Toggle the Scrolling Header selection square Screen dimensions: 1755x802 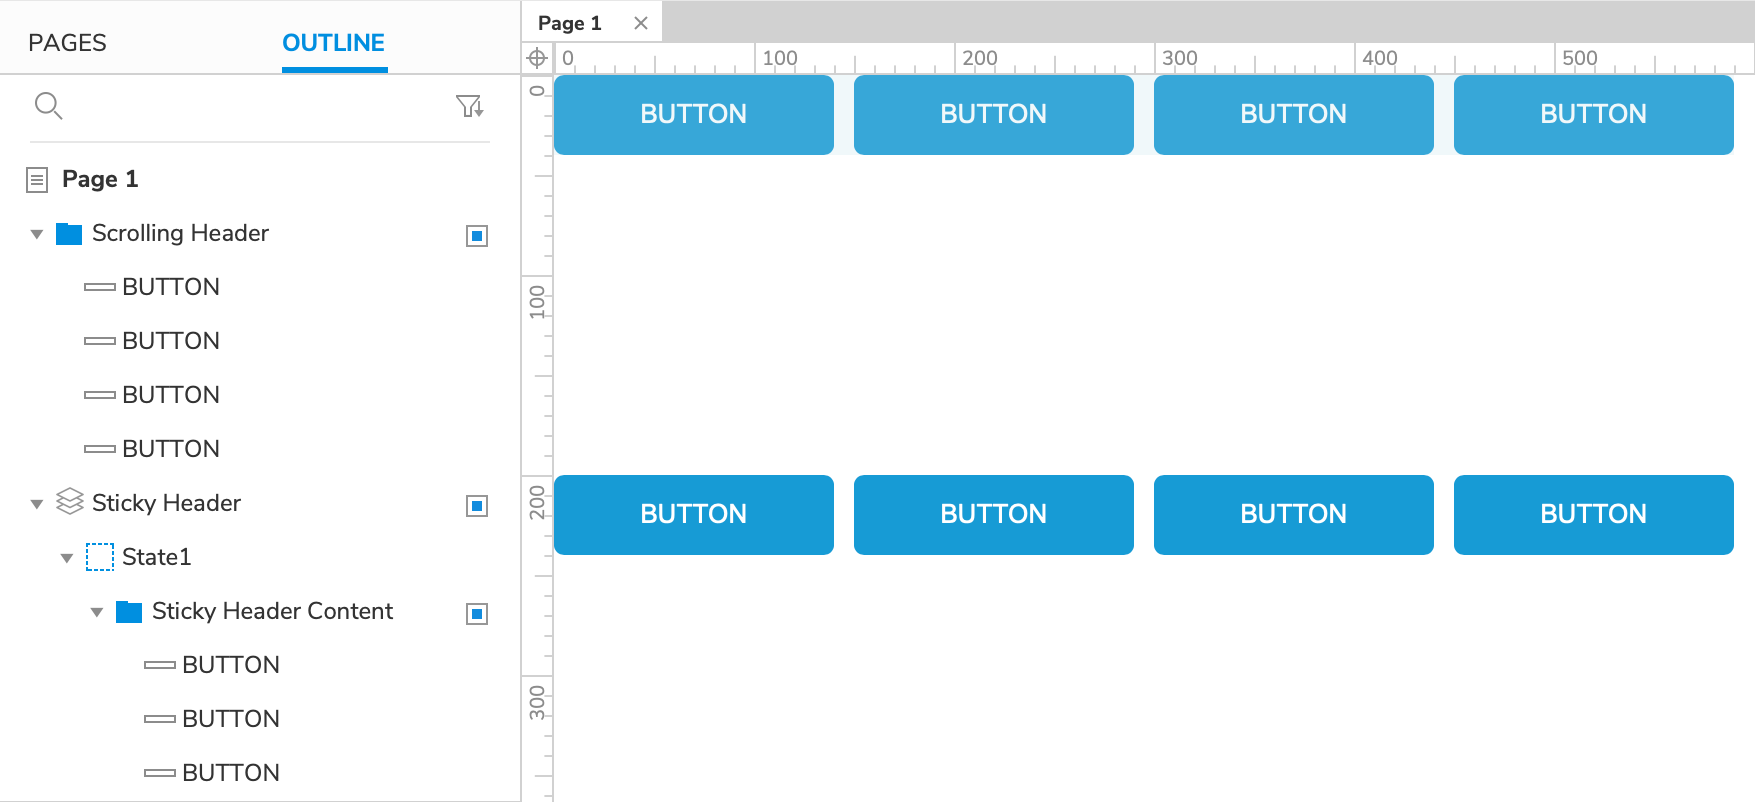click(x=477, y=236)
